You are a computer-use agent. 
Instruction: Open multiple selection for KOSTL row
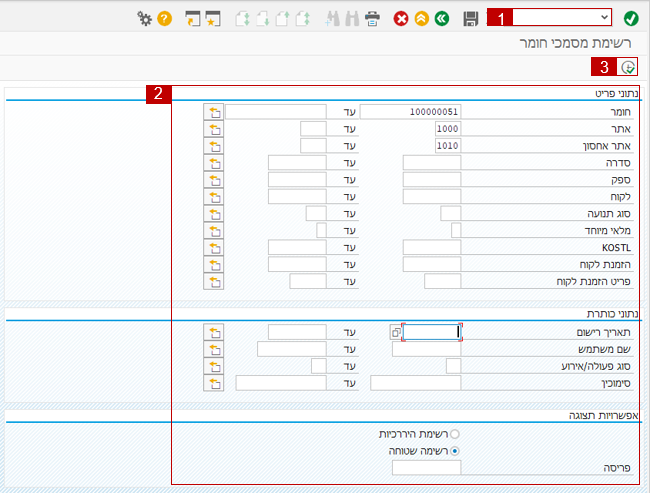tap(213, 248)
